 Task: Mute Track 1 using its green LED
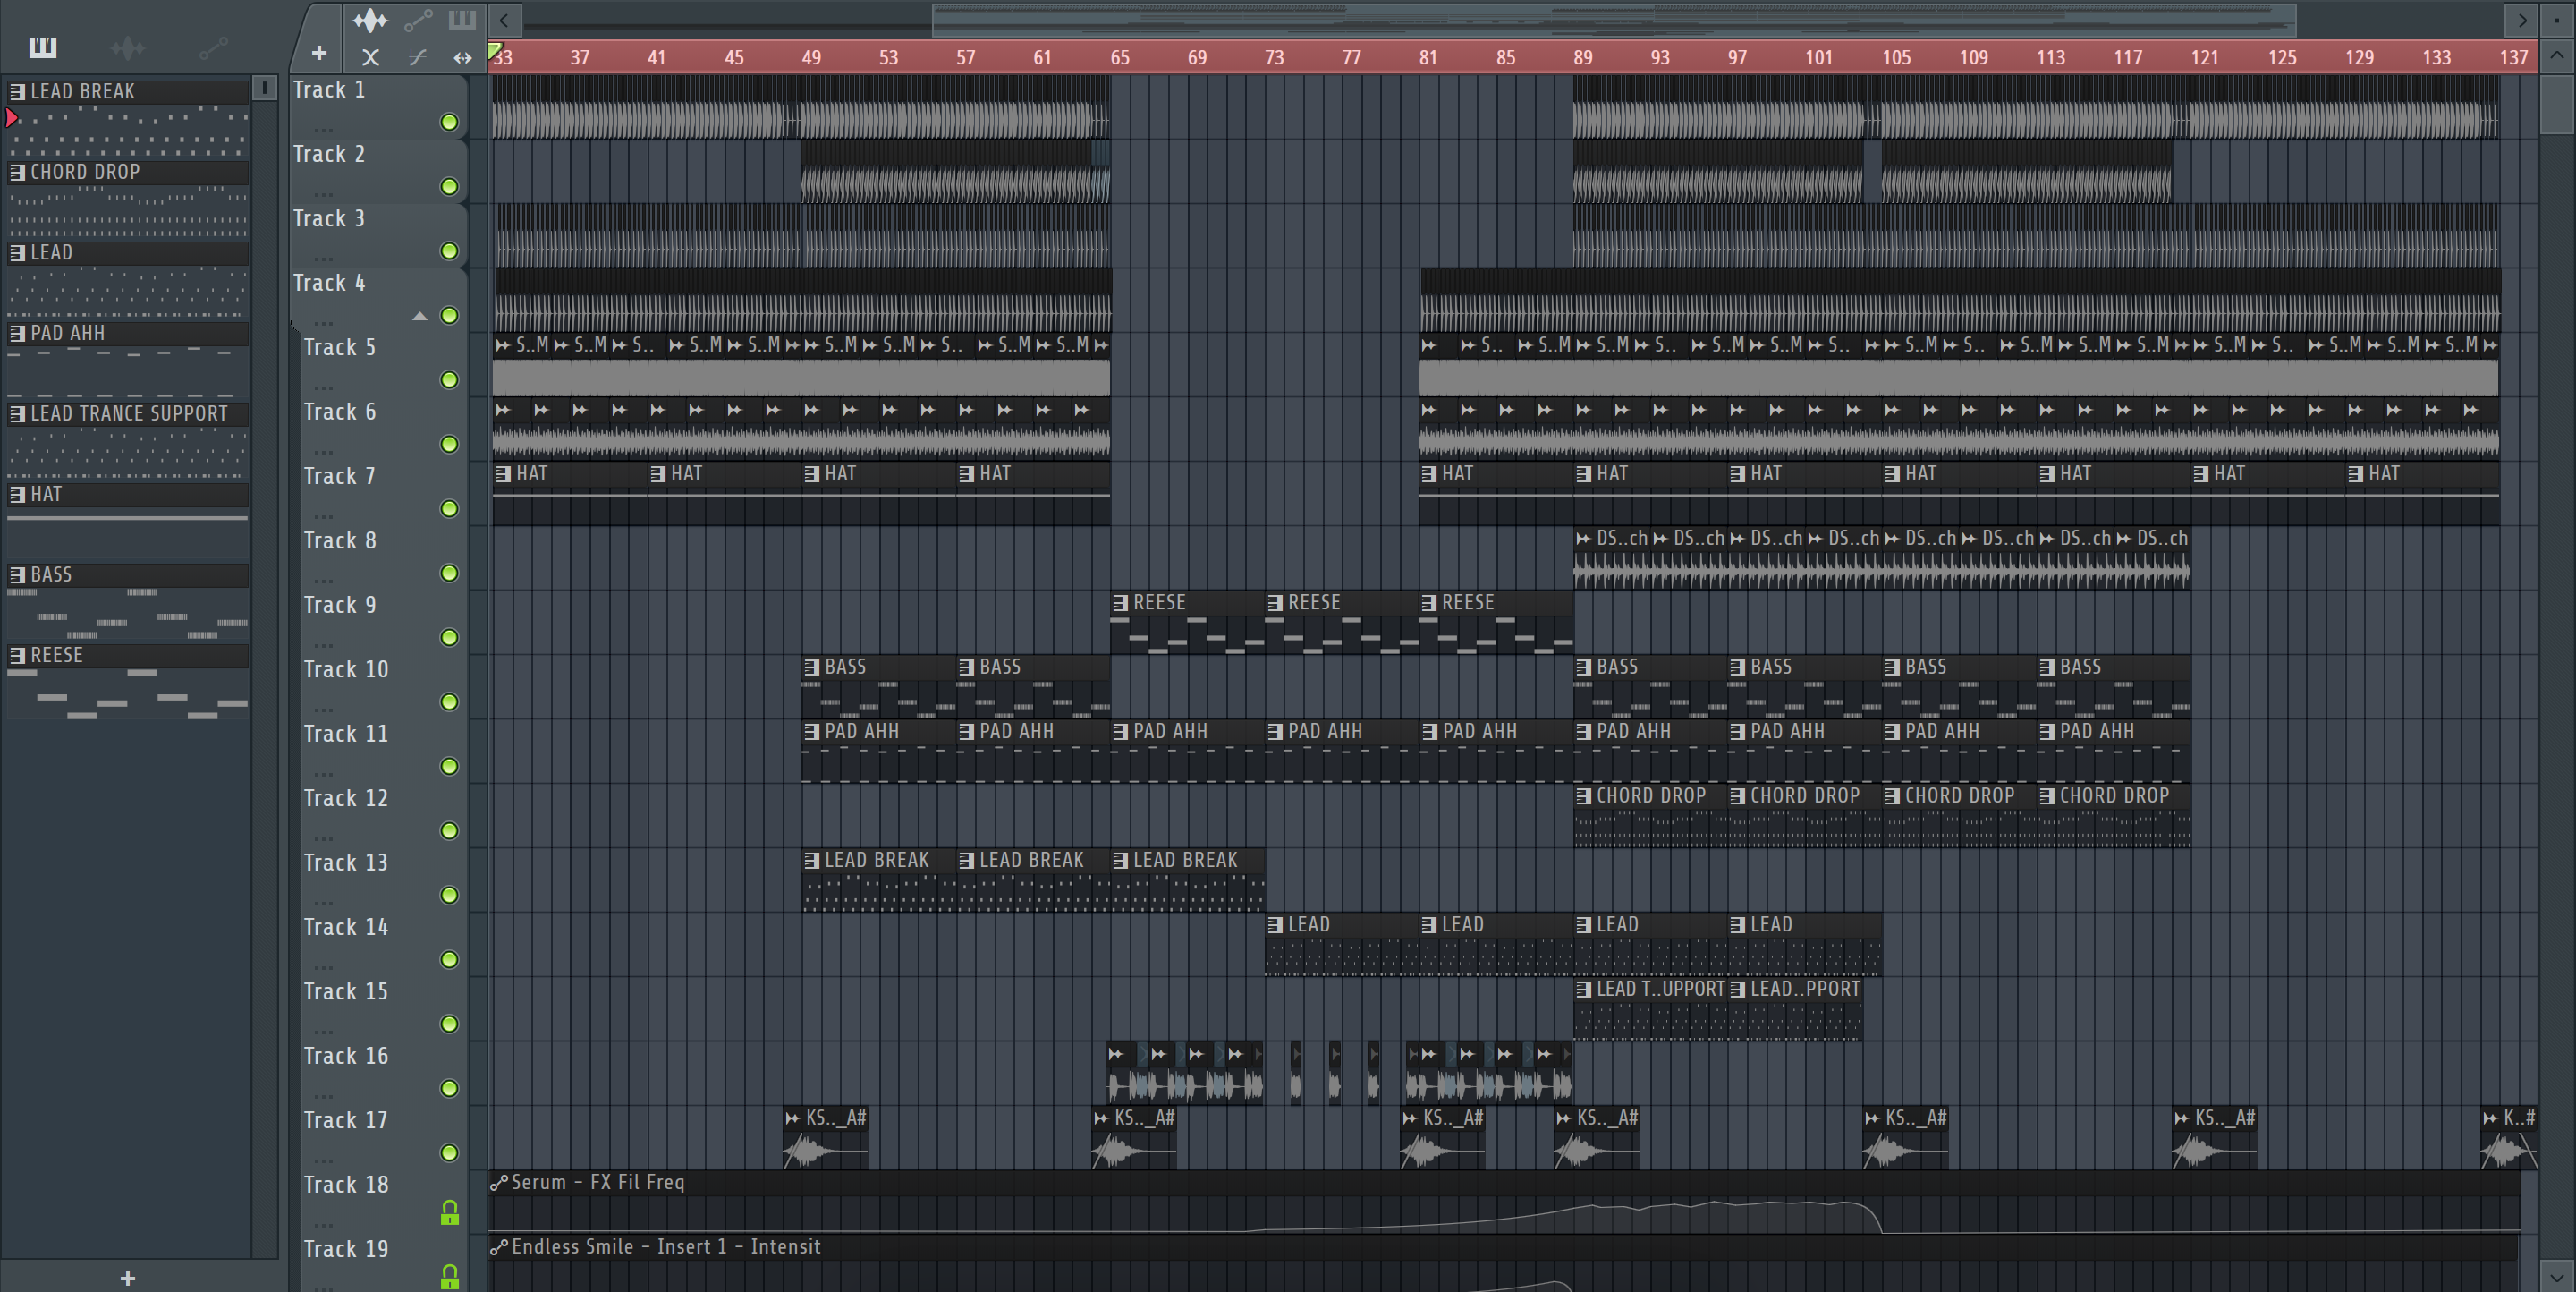[x=450, y=122]
